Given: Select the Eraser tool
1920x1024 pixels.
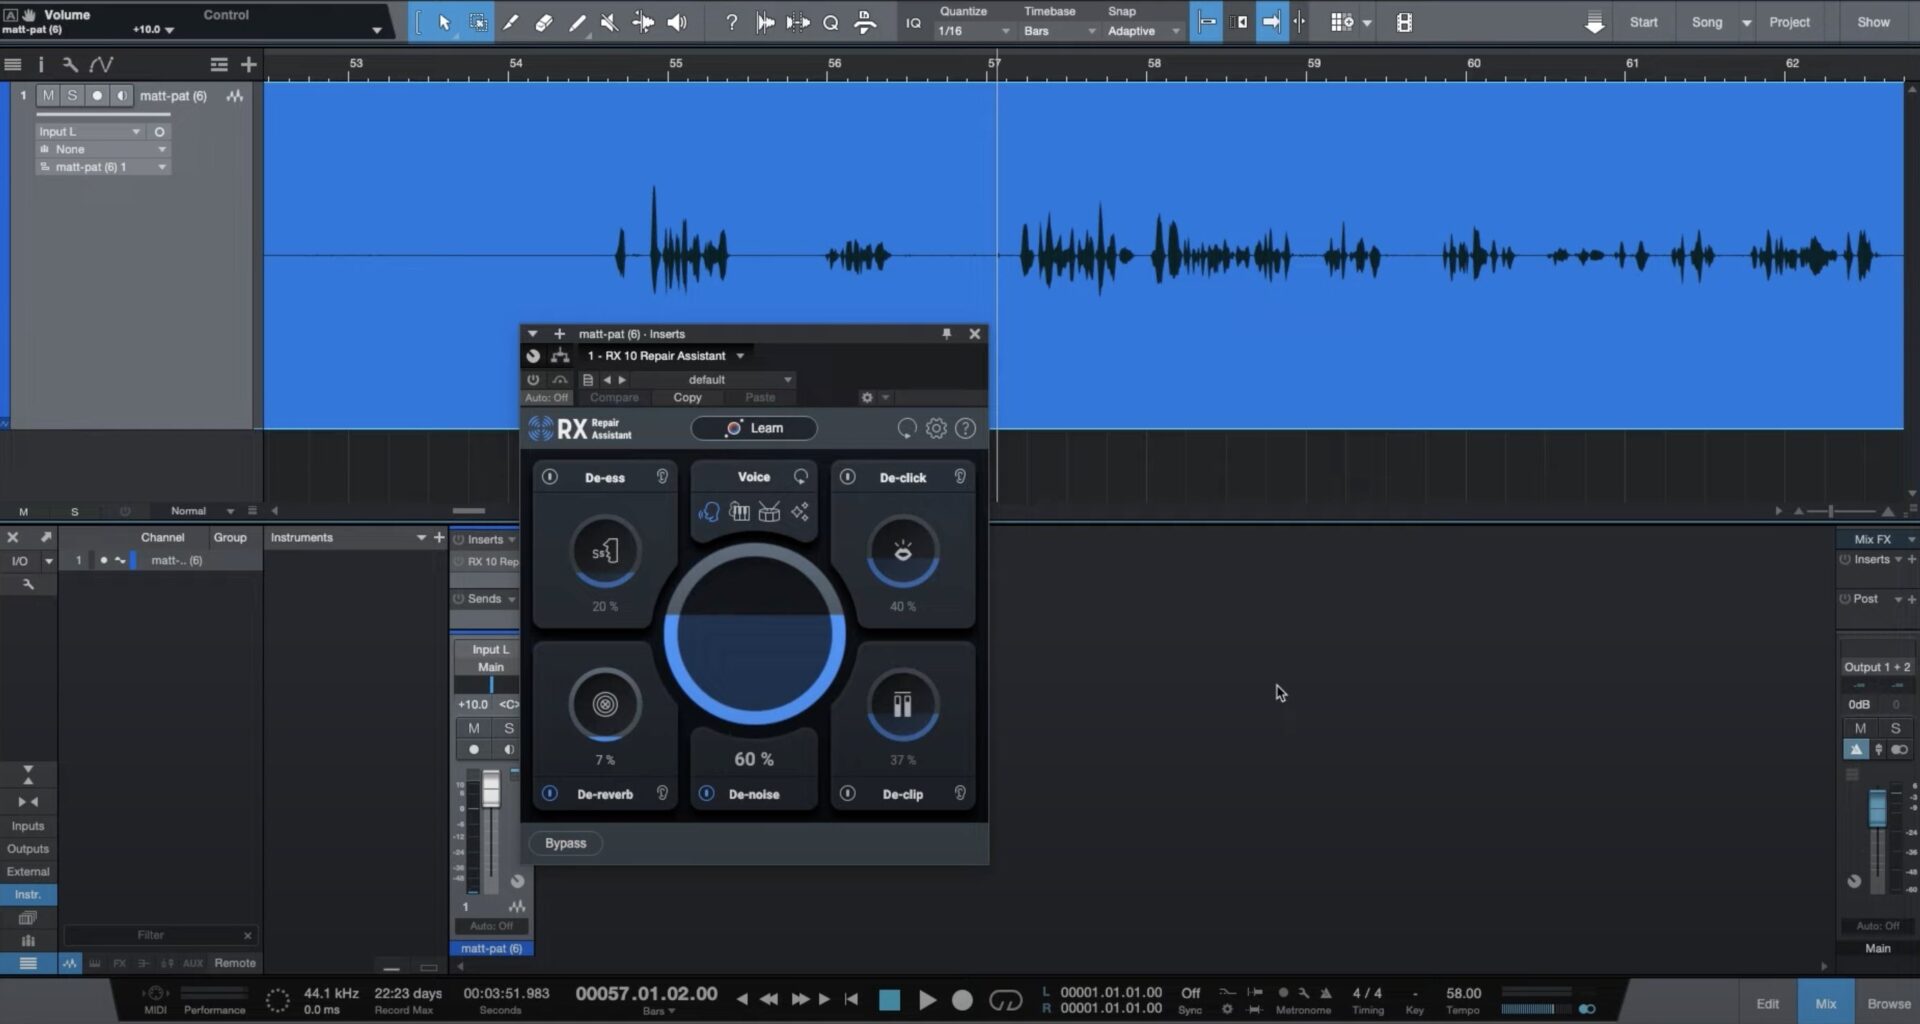Looking at the screenshot, I should (543, 21).
